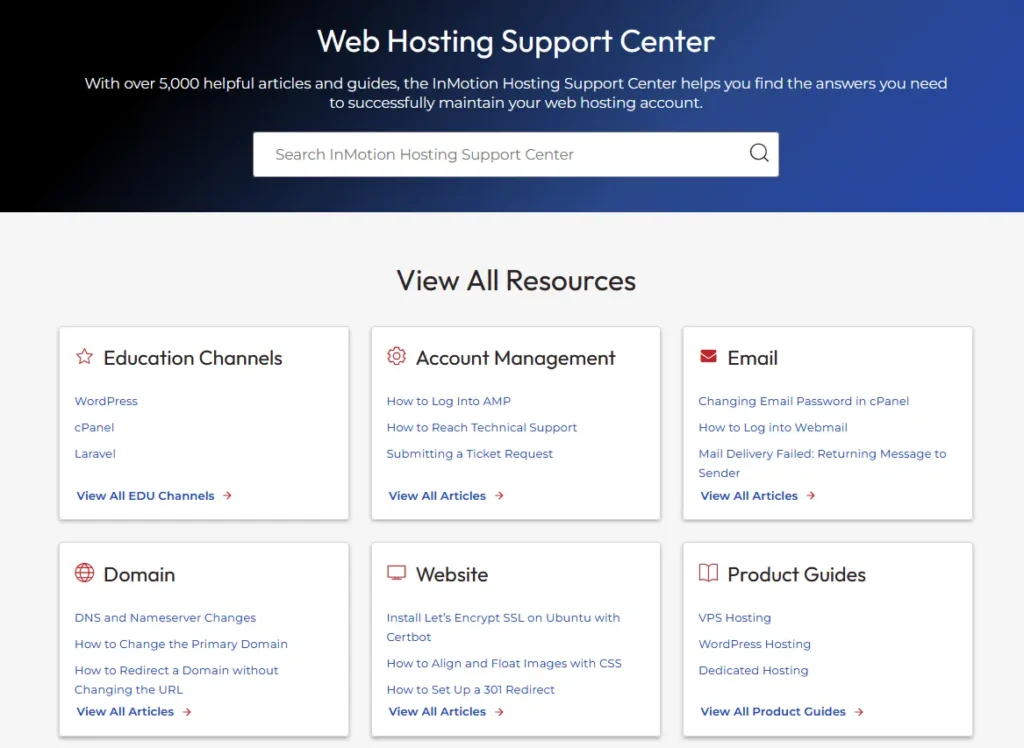This screenshot has height=748, width=1024.
Task: Click the magnifying glass search icon
Action: (x=759, y=153)
